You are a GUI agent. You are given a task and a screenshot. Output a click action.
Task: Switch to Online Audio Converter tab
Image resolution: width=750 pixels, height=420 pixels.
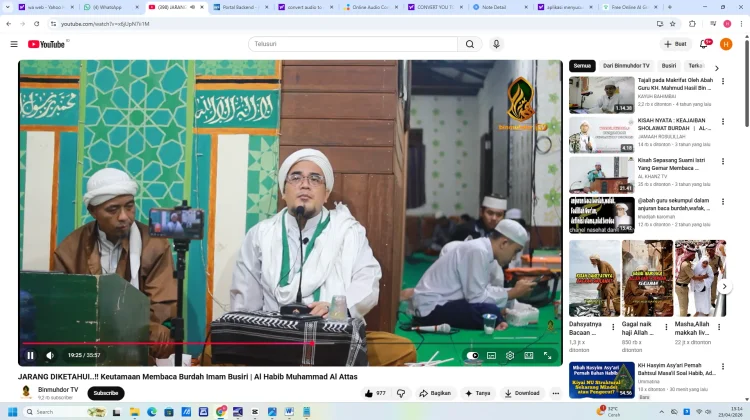[x=370, y=7]
